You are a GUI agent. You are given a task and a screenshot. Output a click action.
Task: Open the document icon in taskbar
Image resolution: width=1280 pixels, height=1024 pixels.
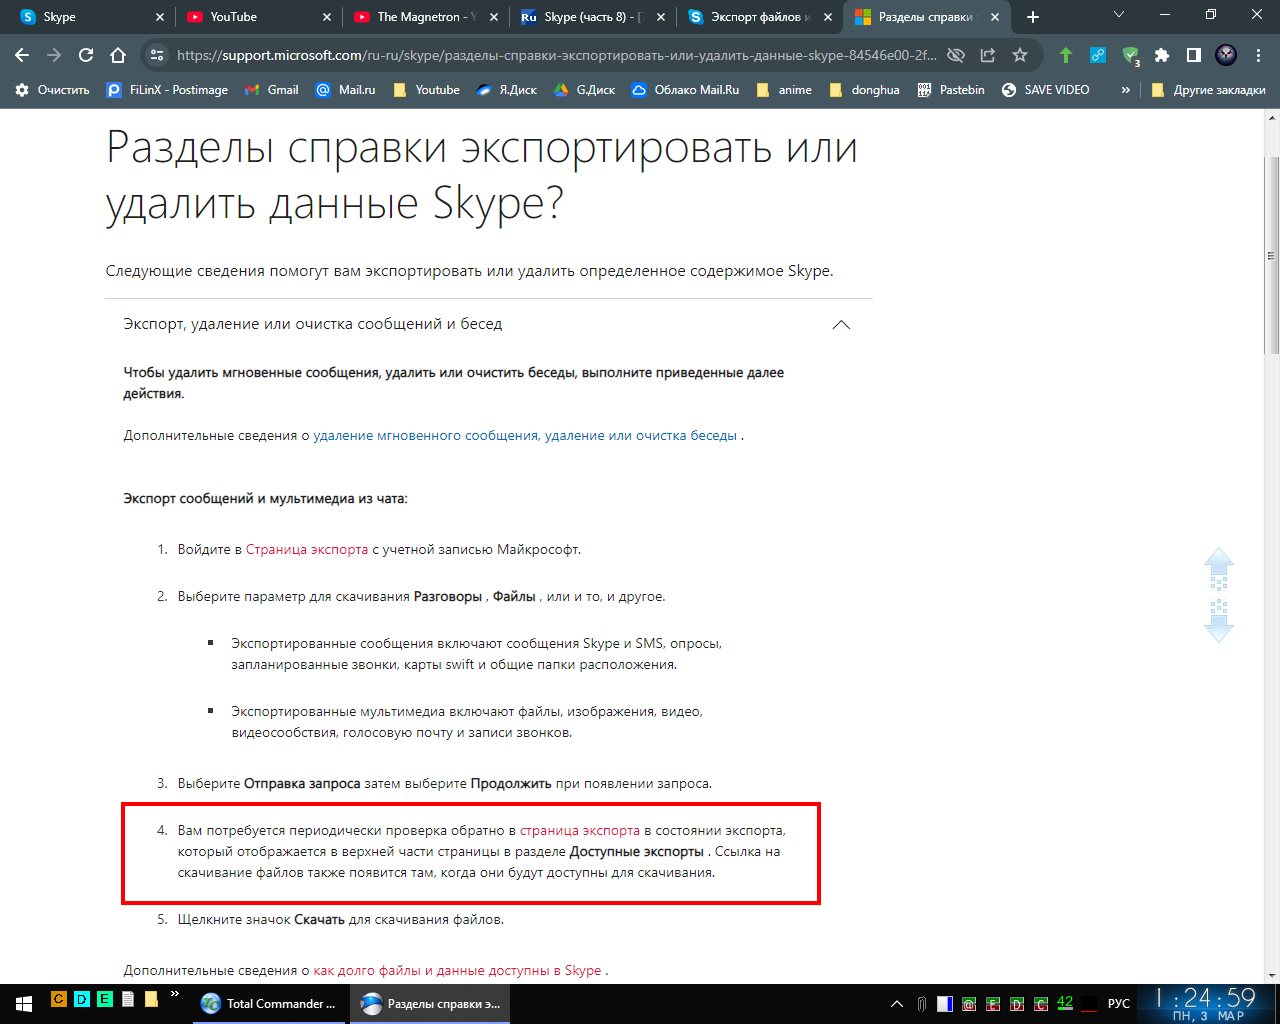coord(128,998)
